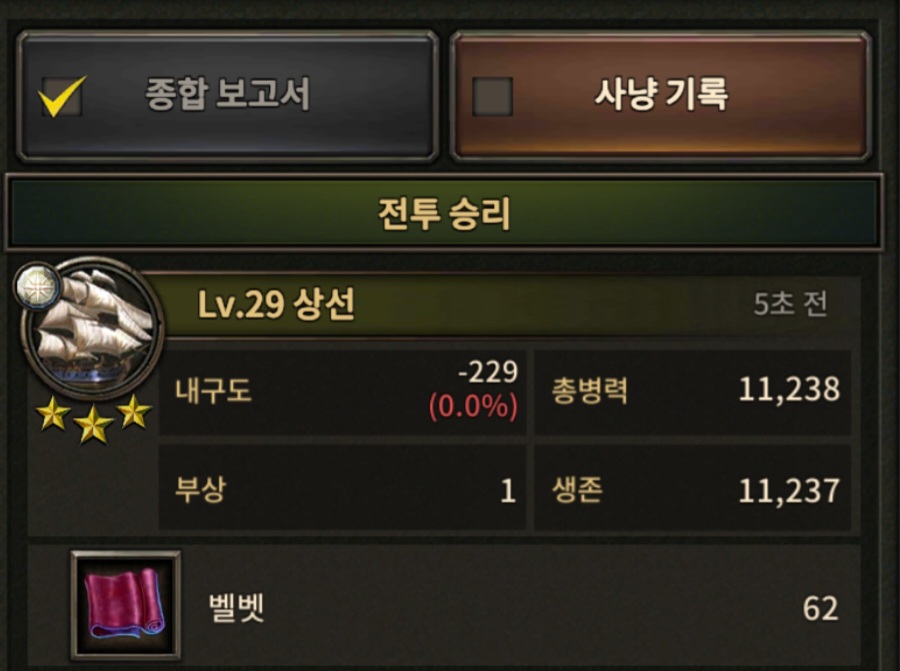Tap the compass badge on ship portrait
Screen dimensions: 900x671
coord(37,285)
